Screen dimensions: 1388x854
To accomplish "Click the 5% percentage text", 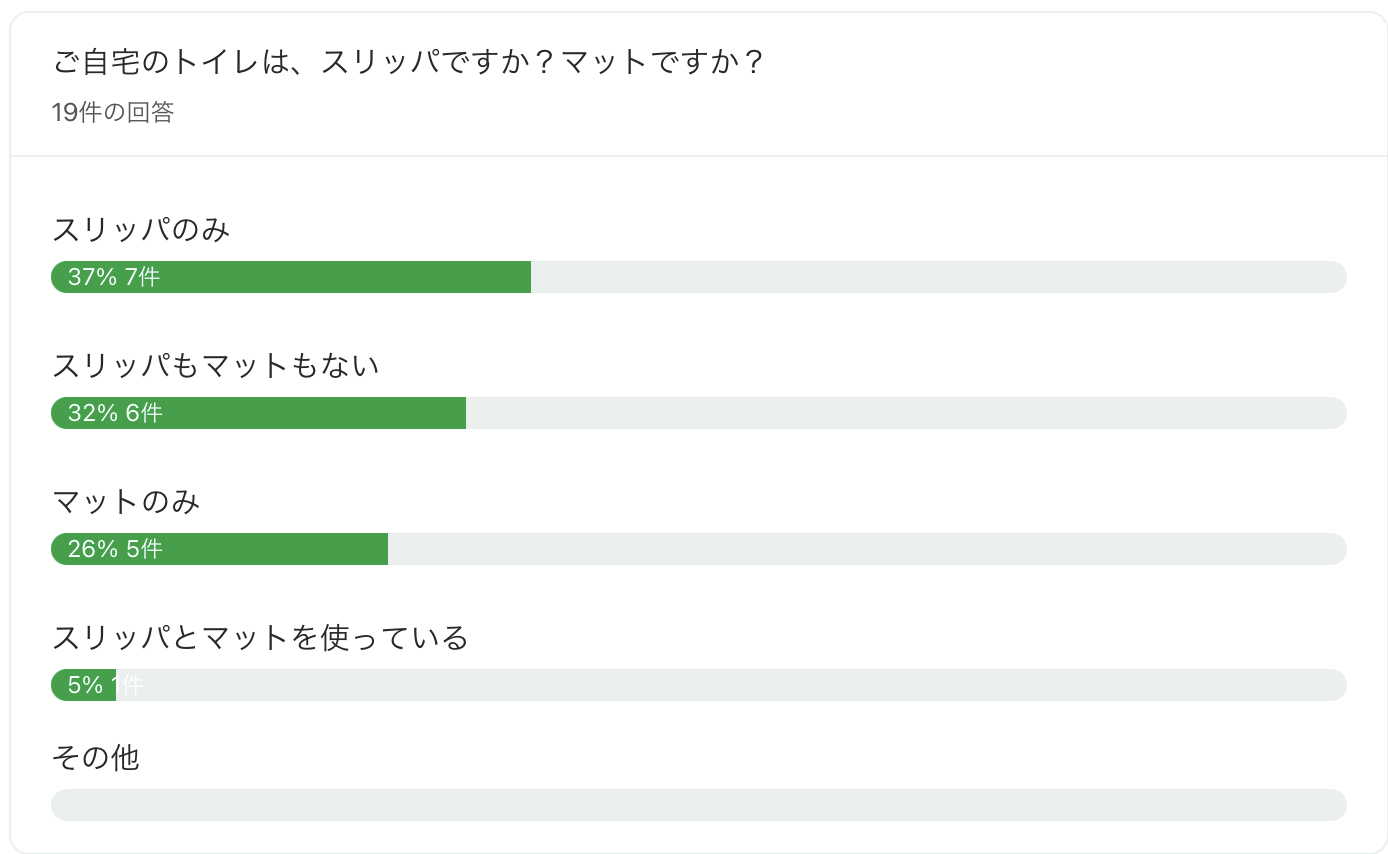I will tap(85, 685).
